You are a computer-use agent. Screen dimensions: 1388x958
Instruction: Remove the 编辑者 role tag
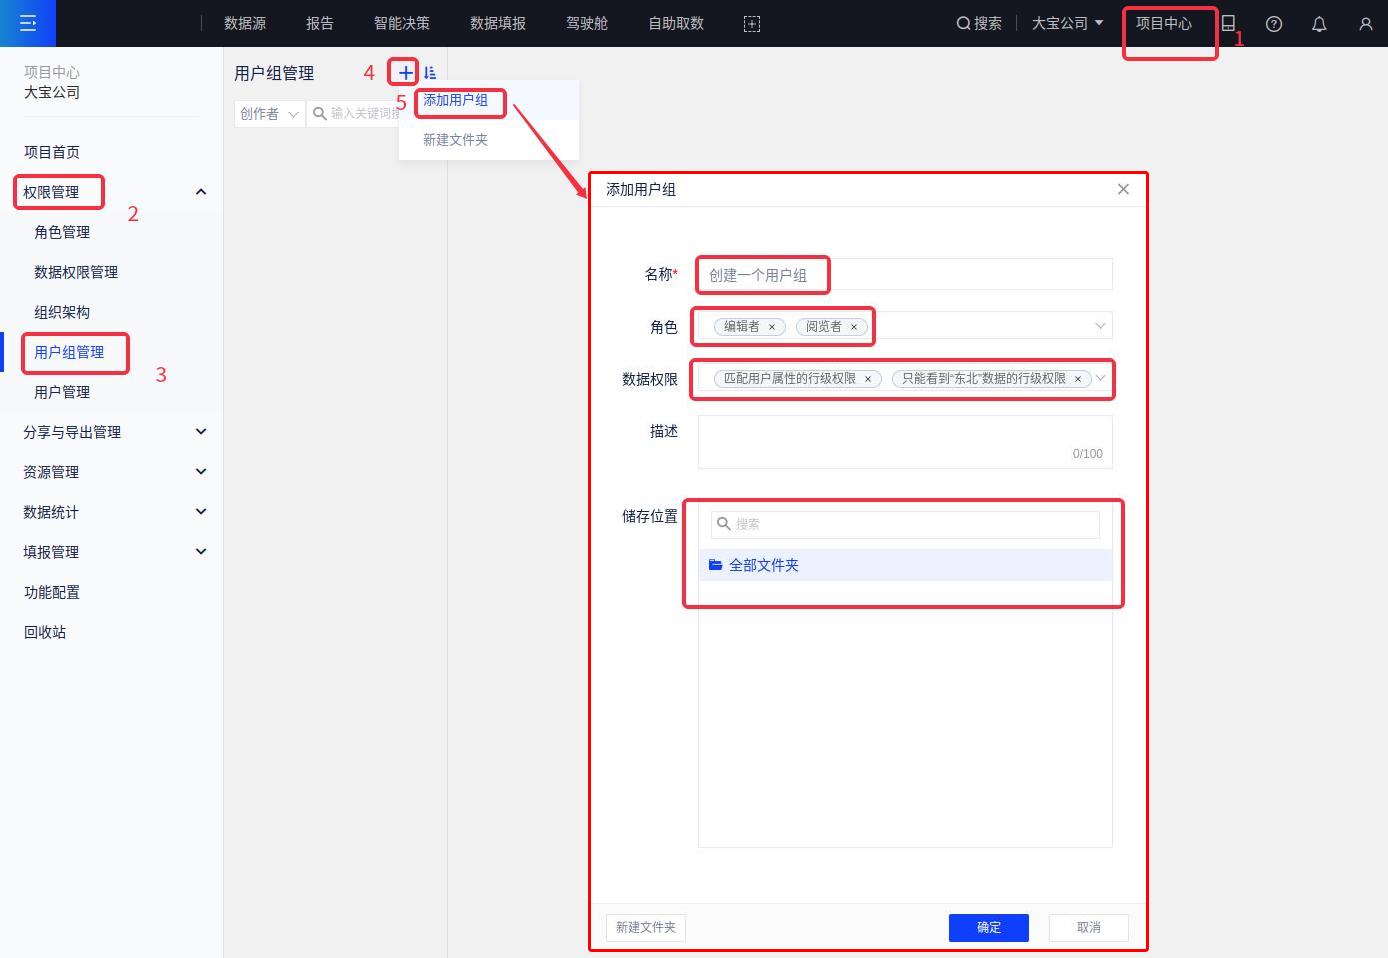point(772,327)
